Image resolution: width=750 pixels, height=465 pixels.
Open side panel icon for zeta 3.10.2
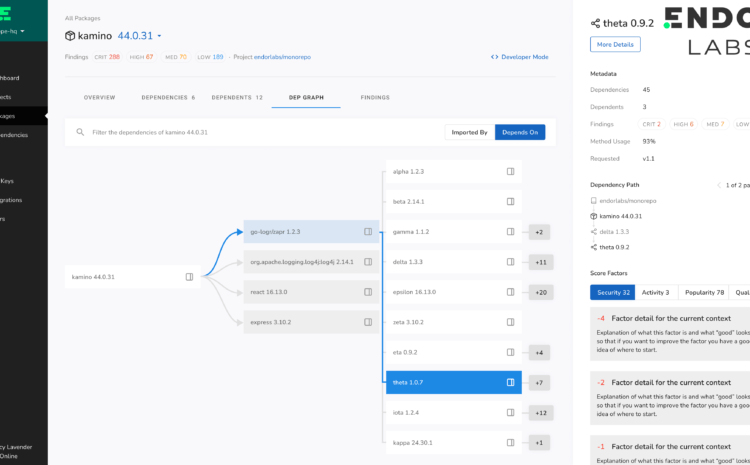[x=510, y=322]
